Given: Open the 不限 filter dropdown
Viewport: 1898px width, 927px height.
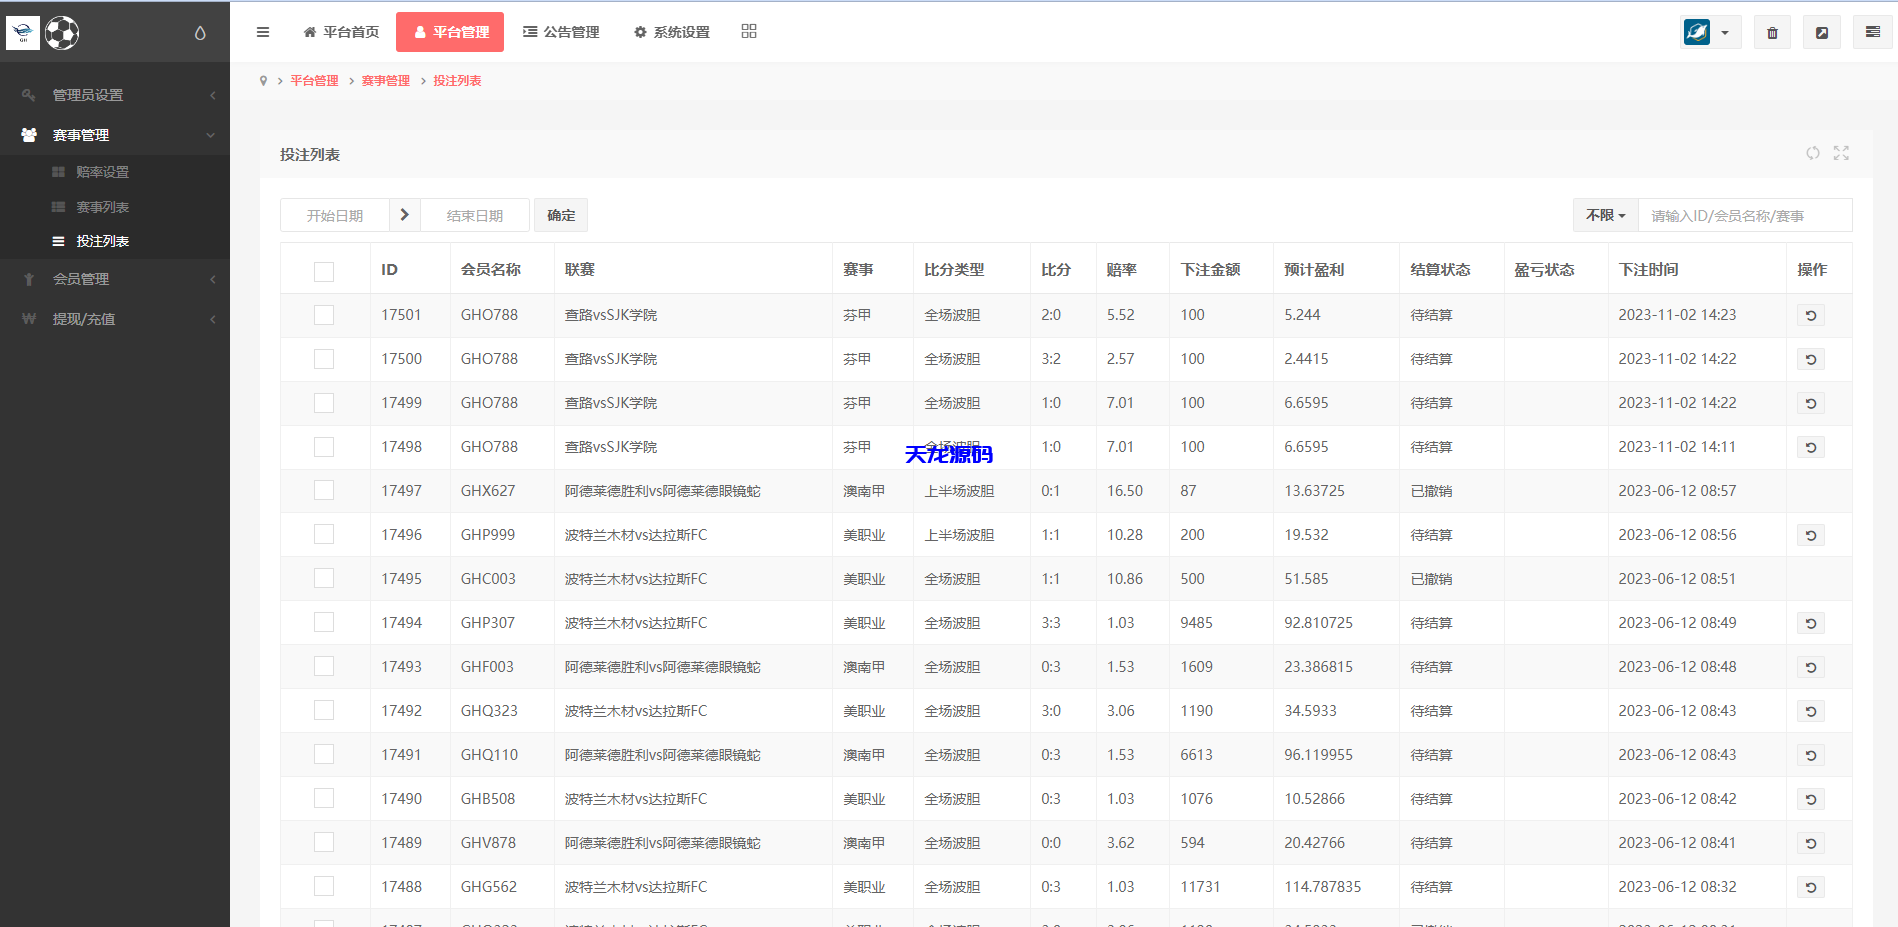Looking at the screenshot, I should [x=1604, y=214].
